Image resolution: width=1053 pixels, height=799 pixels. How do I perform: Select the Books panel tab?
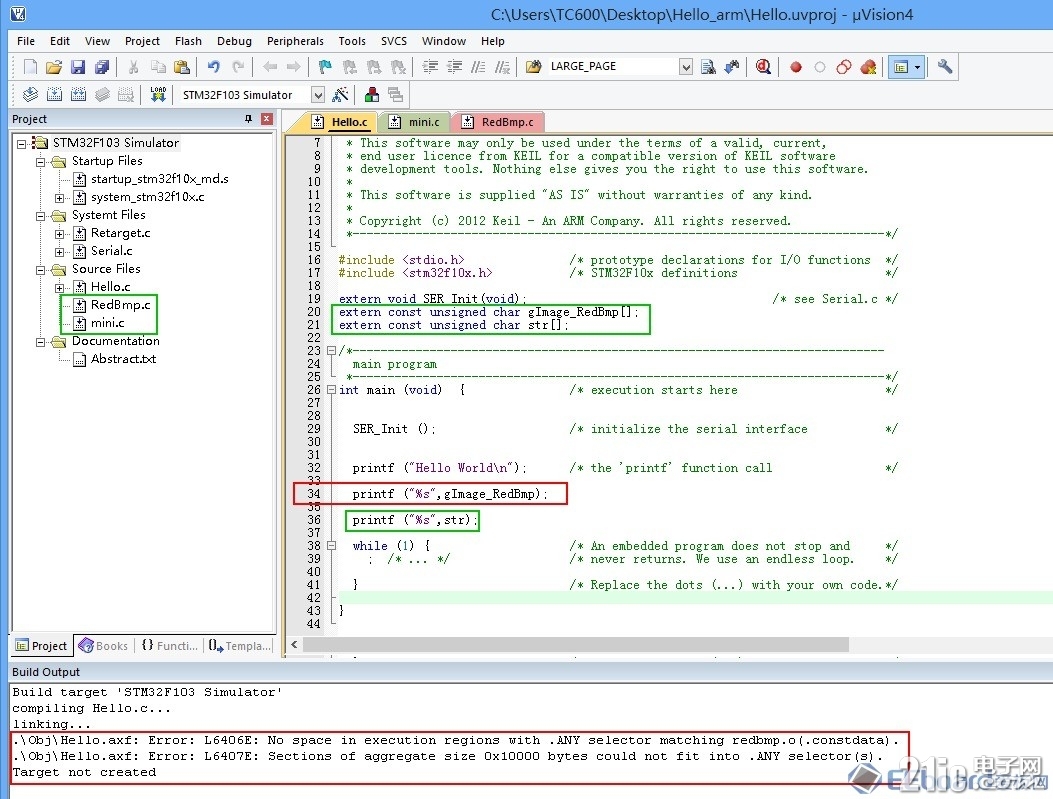coord(103,645)
